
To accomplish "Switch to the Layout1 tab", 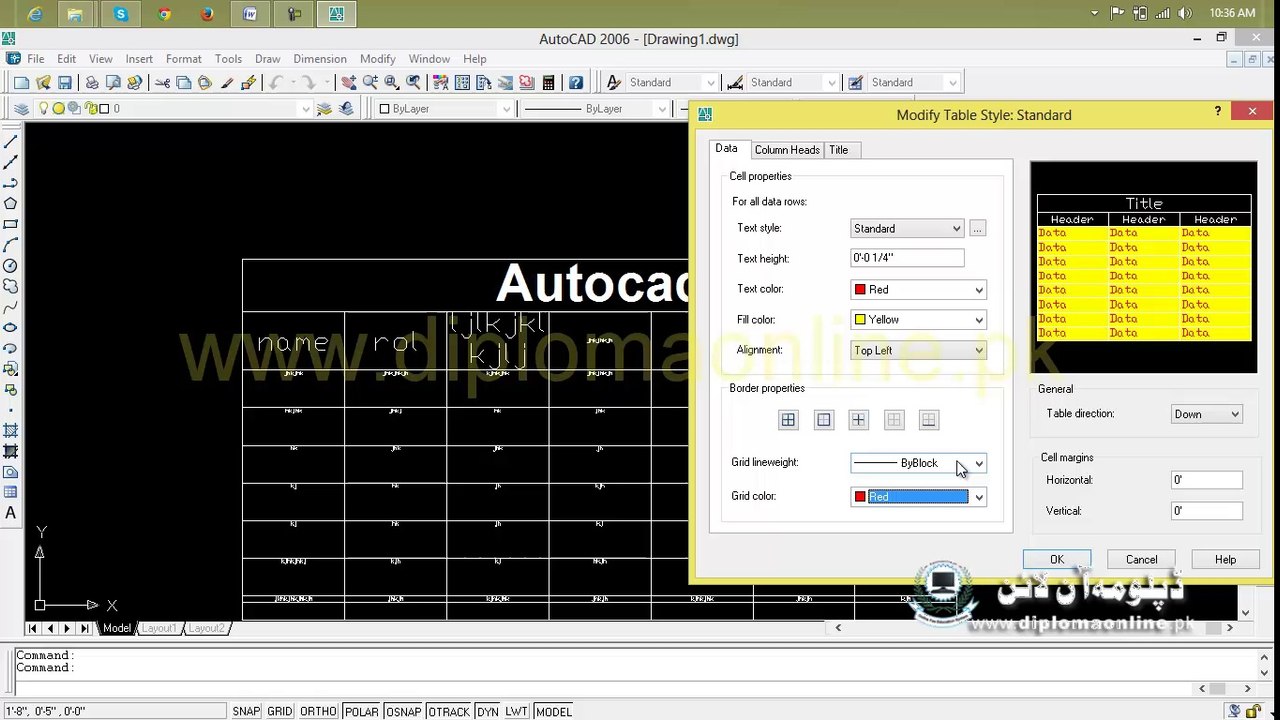I will pyautogui.click(x=158, y=628).
